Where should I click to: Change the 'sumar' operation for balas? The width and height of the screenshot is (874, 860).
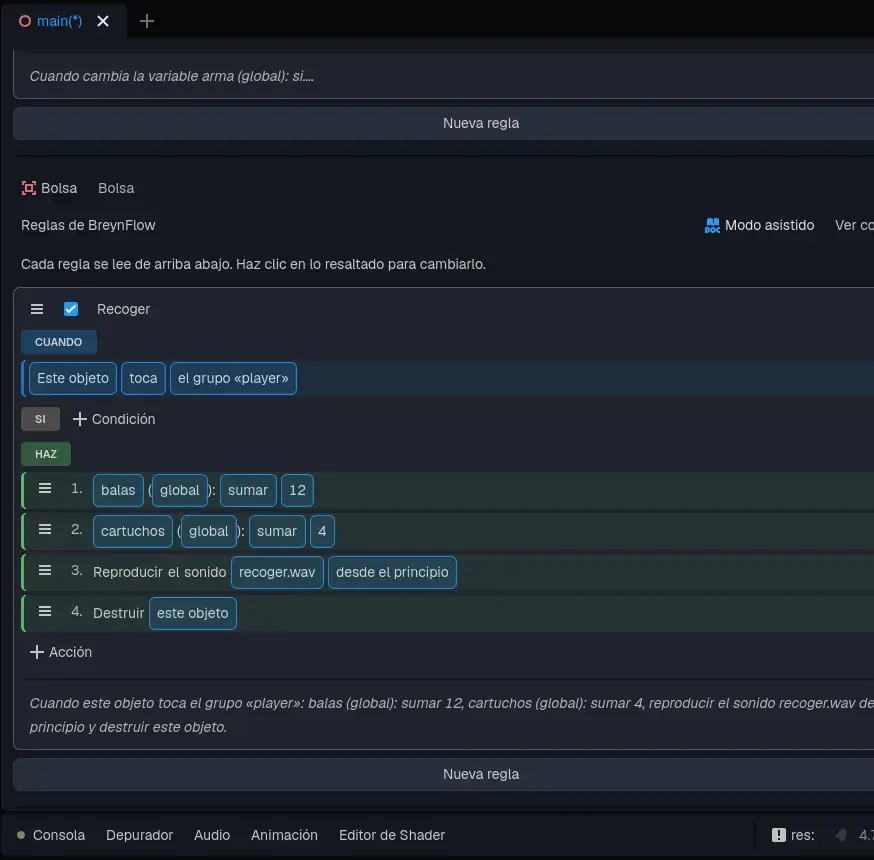click(248, 490)
